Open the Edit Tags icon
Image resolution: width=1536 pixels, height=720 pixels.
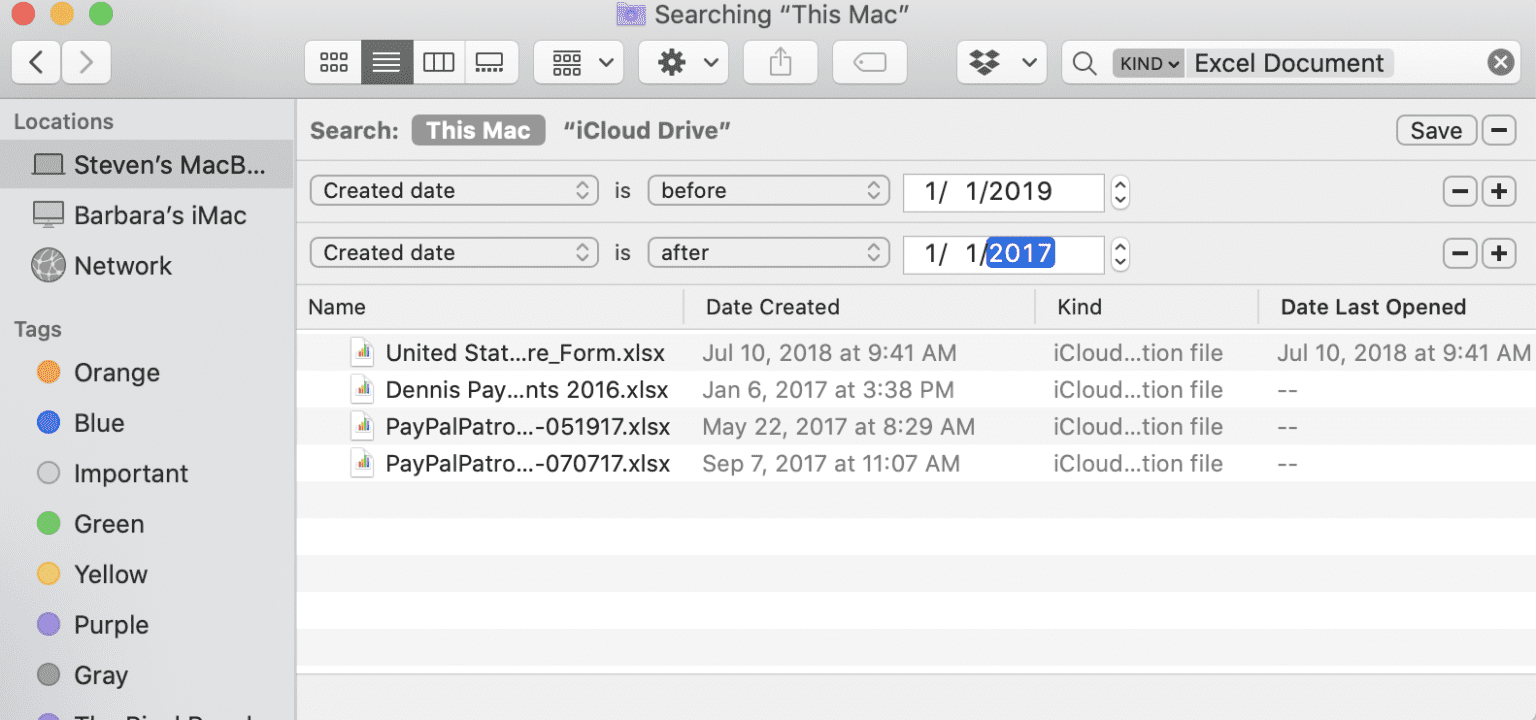(x=868, y=62)
